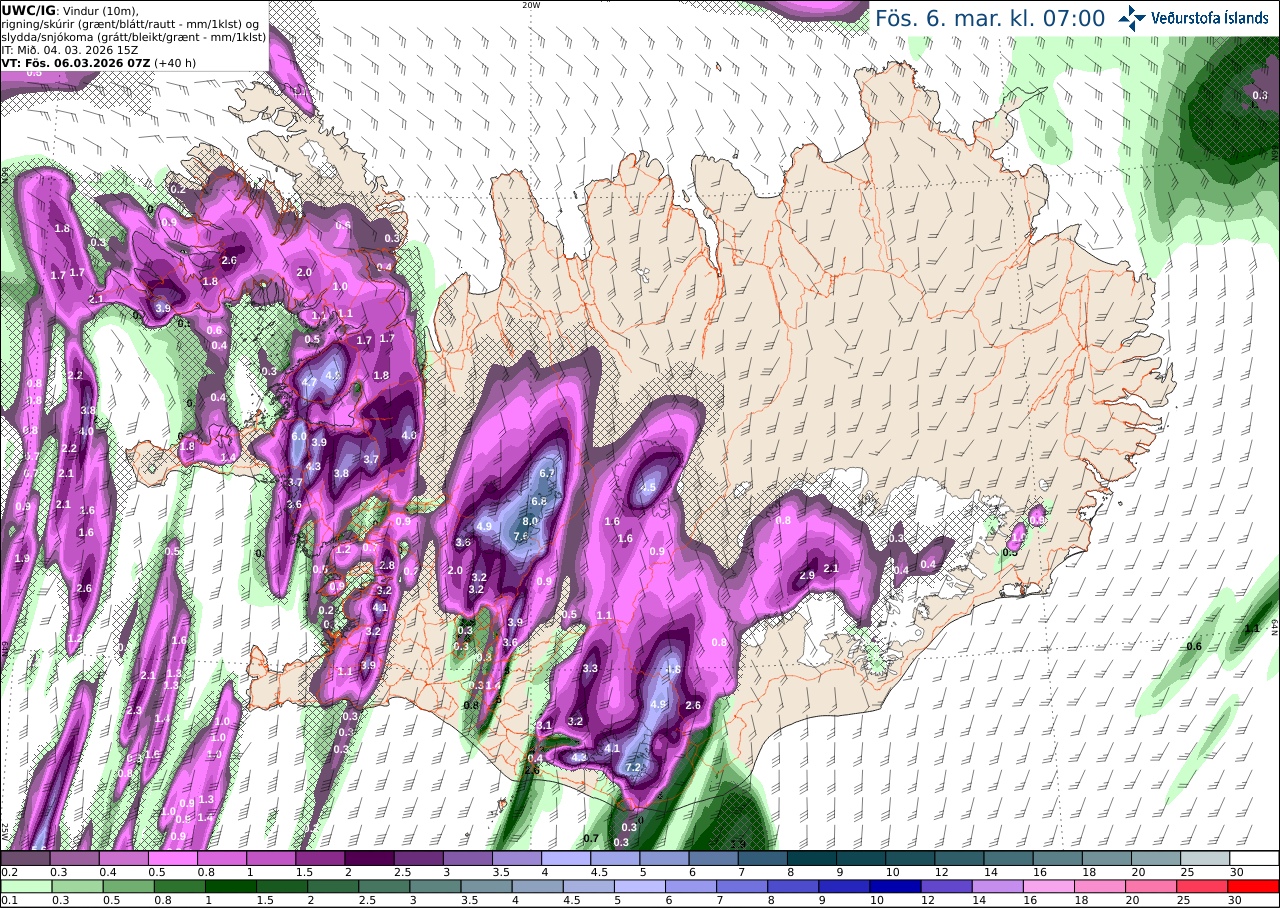
Task: Pick upper legend pale grey swatch 25 to 30
Action: tap(1205, 858)
